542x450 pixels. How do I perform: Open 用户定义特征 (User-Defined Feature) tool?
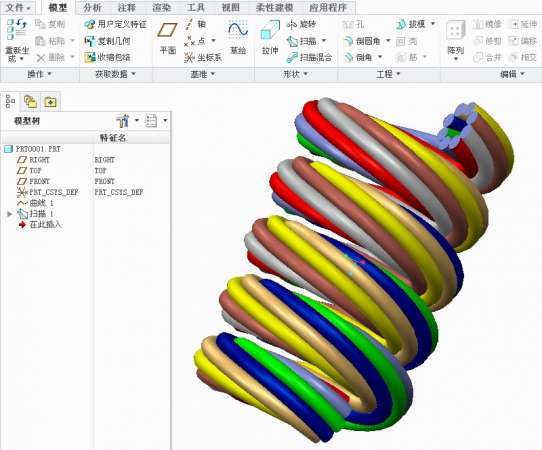tap(115, 24)
